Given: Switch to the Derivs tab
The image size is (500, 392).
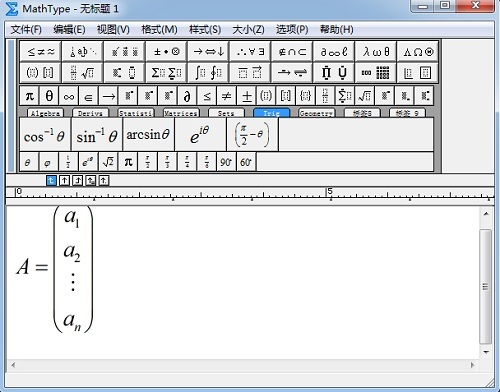Looking at the screenshot, I should point(90,113).
